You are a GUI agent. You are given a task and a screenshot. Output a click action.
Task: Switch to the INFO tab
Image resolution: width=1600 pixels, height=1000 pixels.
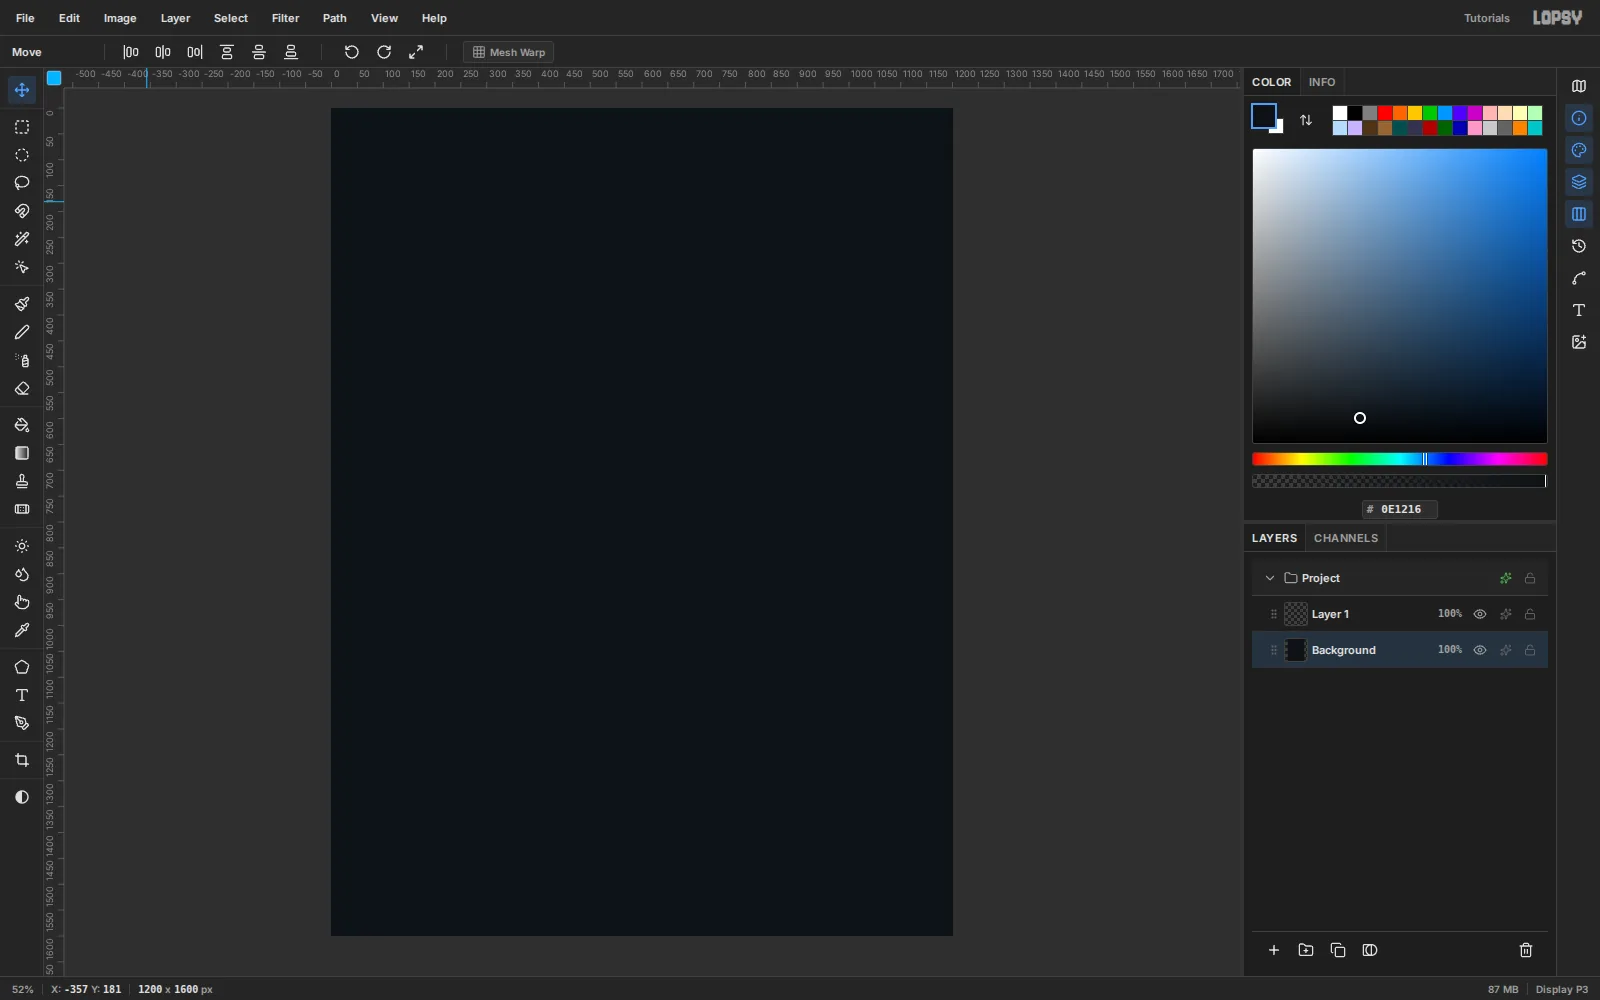point(1322,82)
